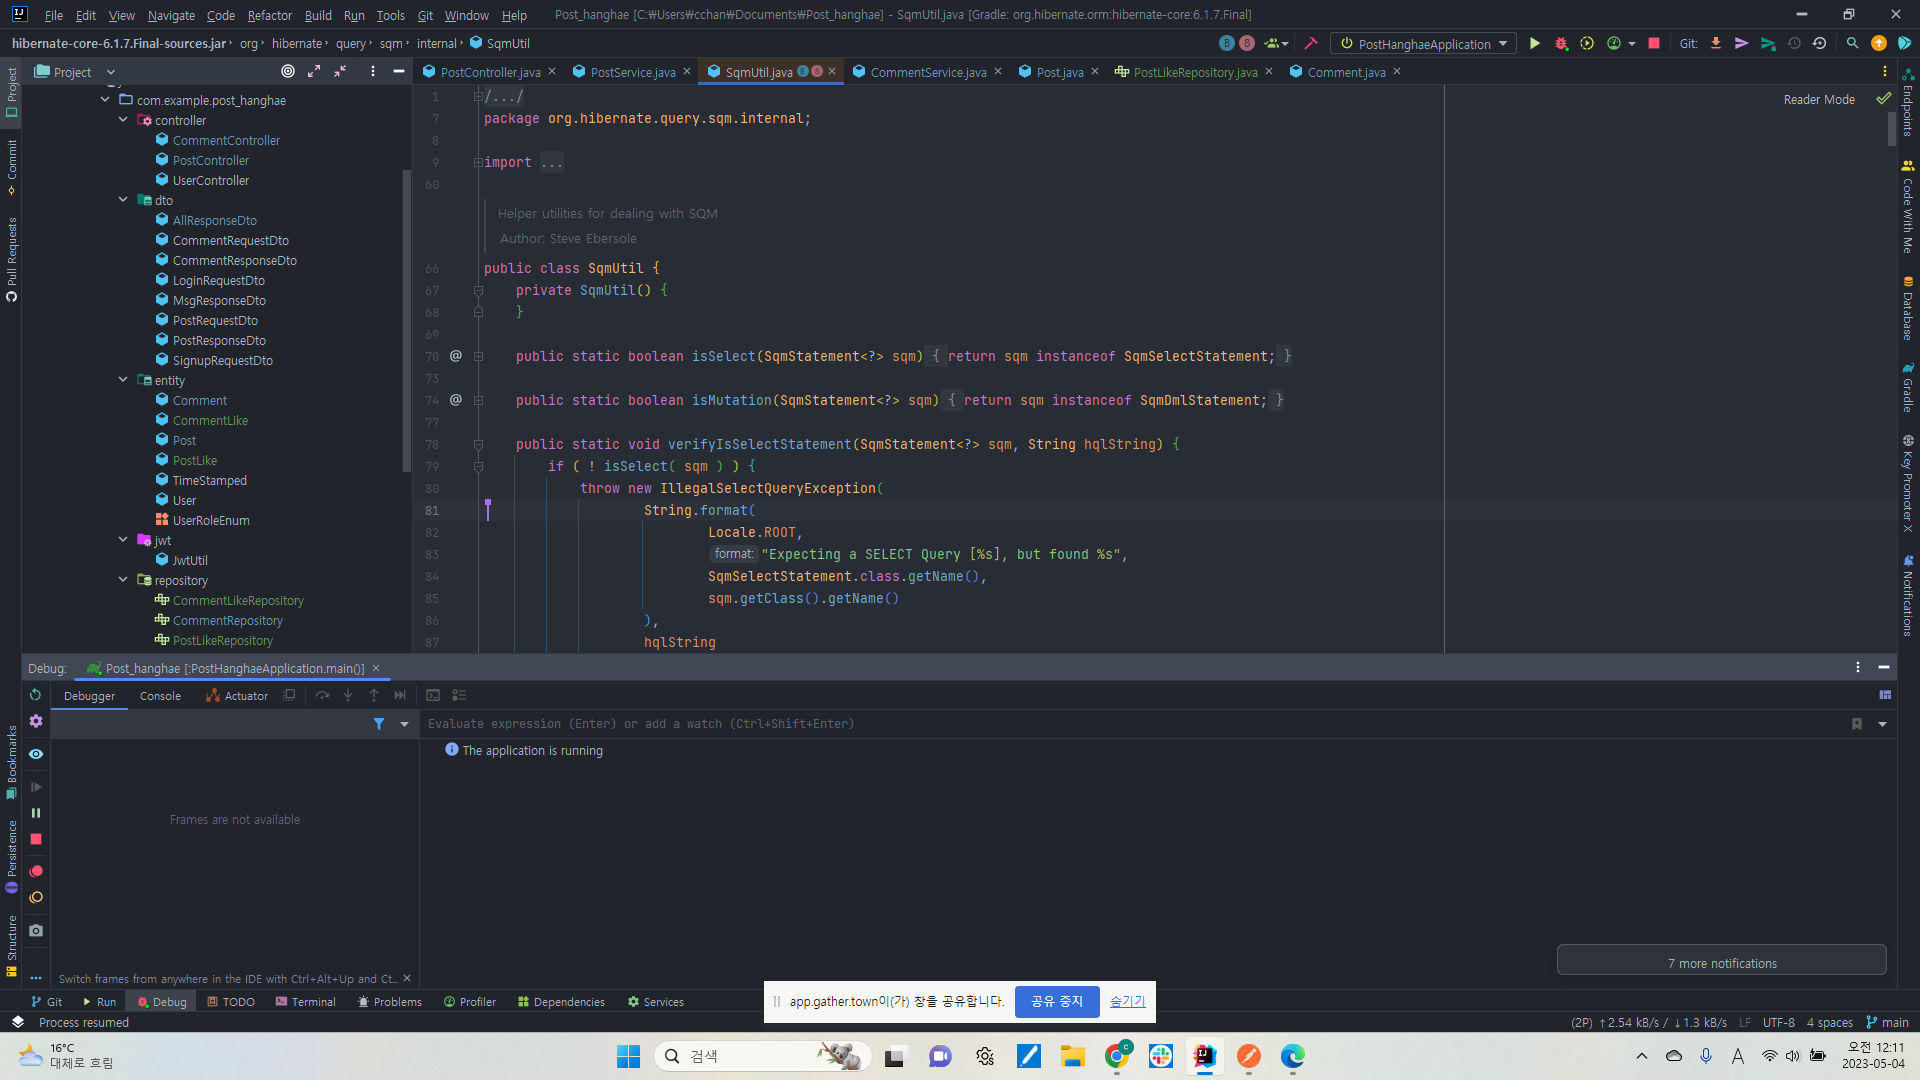Open PostHanghaeApplication run configuration dropdown
This screenshot has width=1920, height=1080.
tap(1425, 44)
